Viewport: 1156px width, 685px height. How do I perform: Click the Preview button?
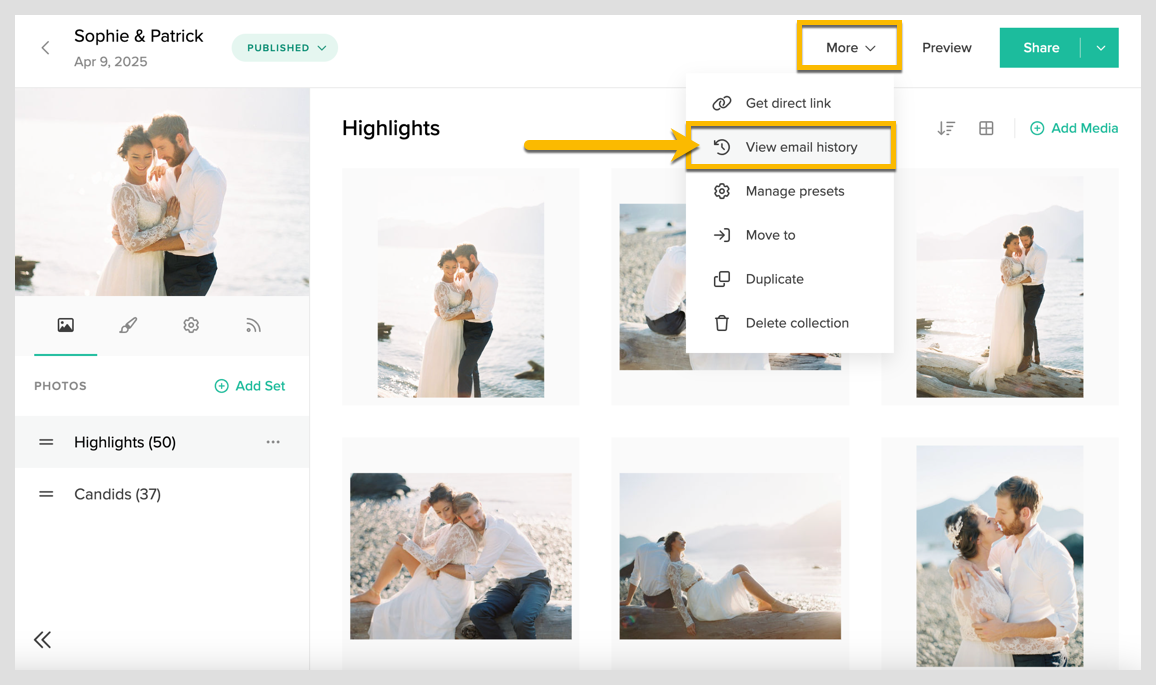click(x=946, y=48)
